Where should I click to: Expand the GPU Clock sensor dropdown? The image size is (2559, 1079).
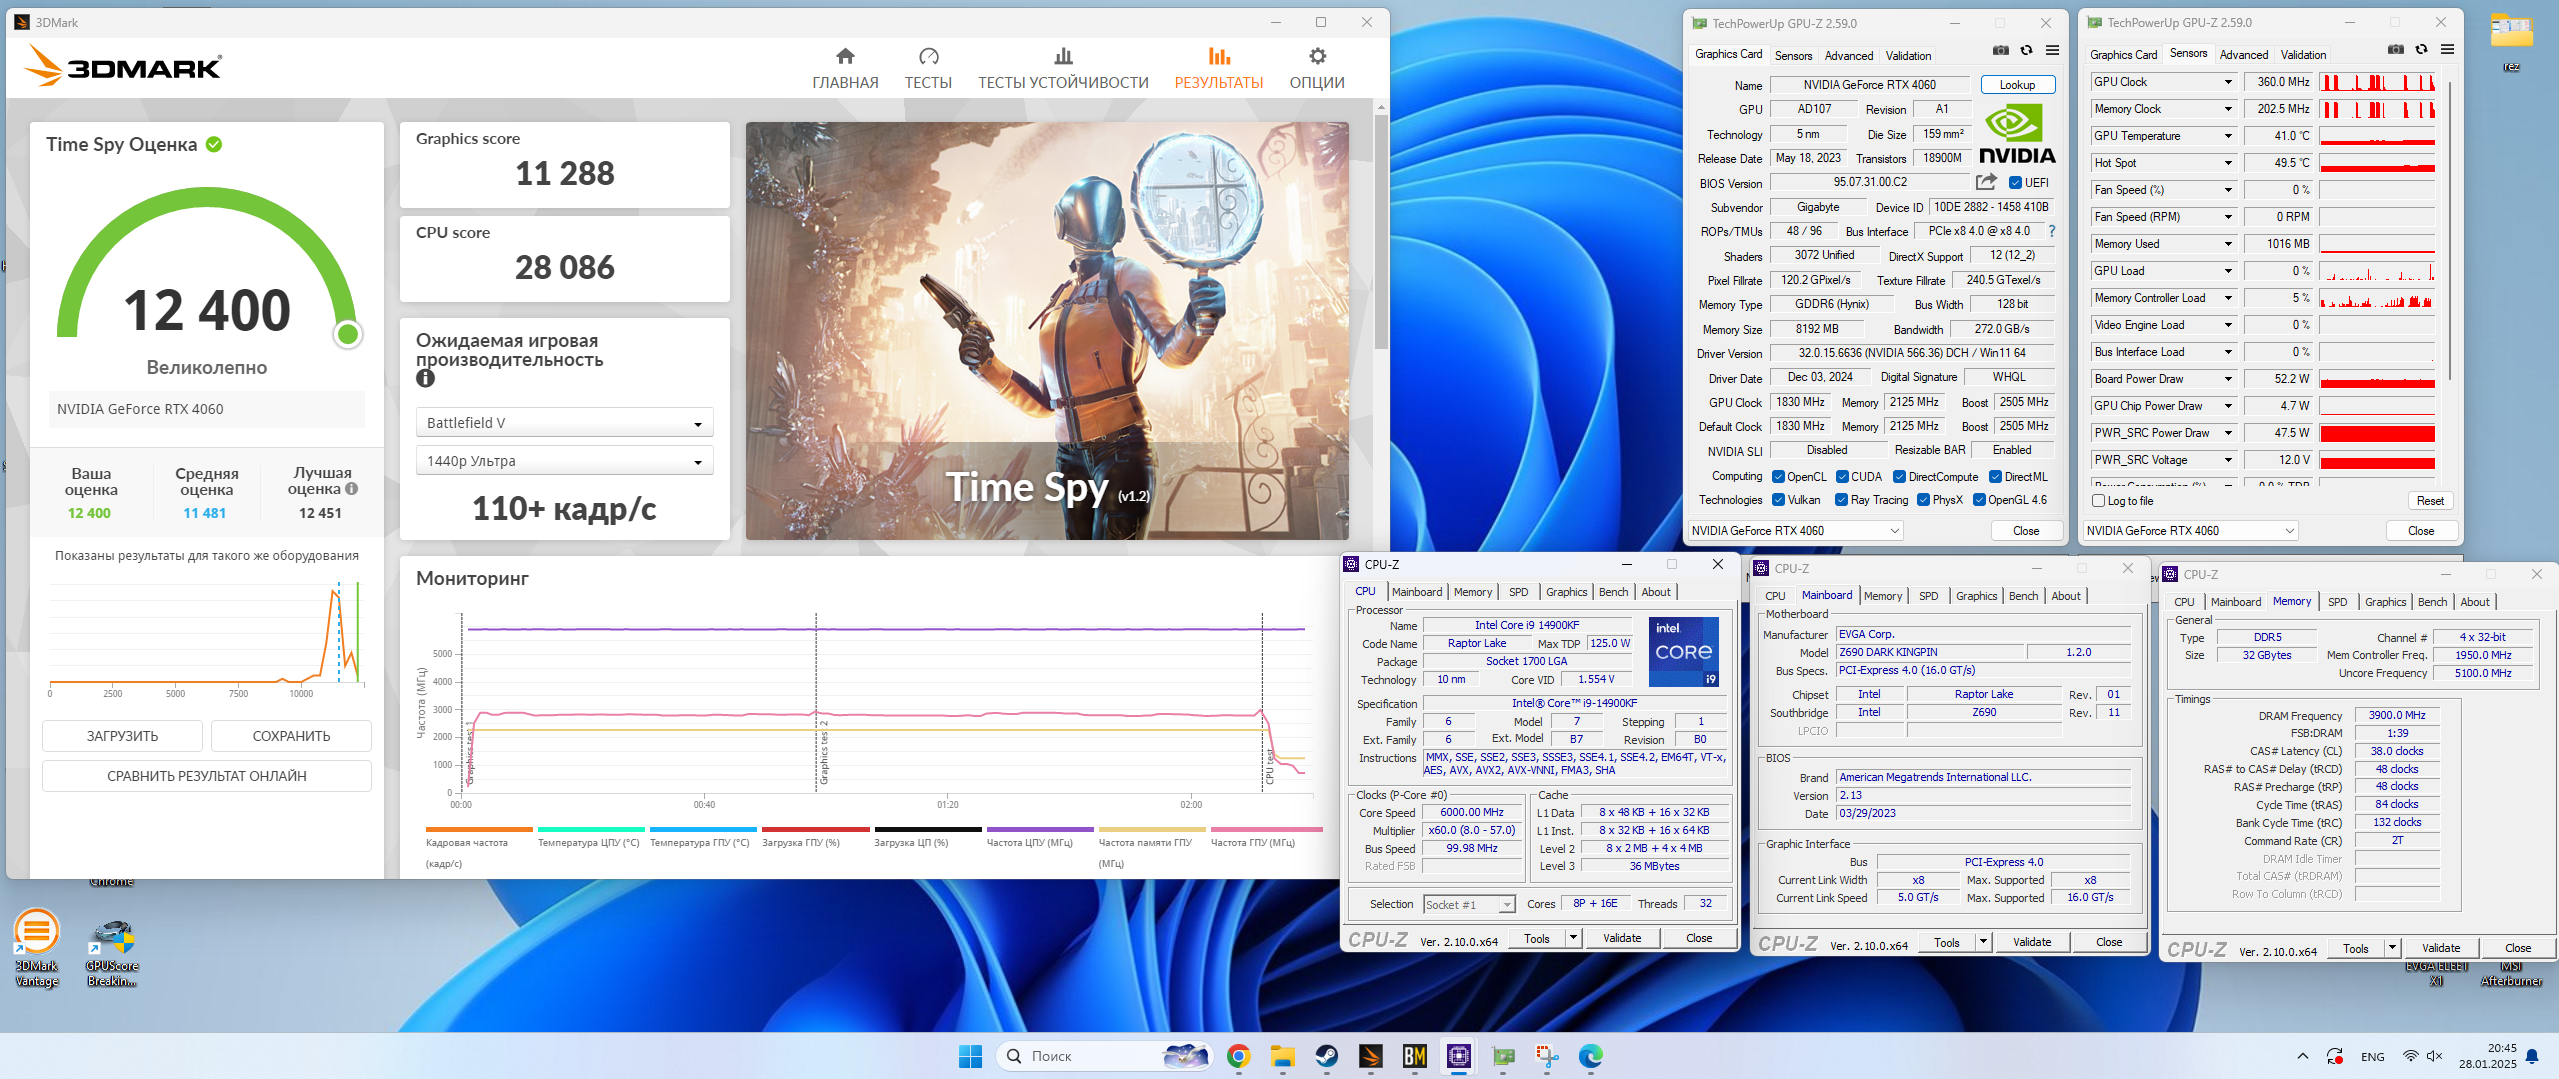click(x=2228, y=82)
